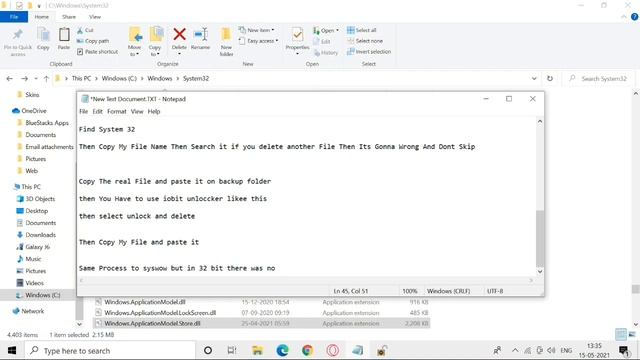Go back with the navigation arrow
Image resolution: width=640 pixels, height=360 pixels.
10,78
